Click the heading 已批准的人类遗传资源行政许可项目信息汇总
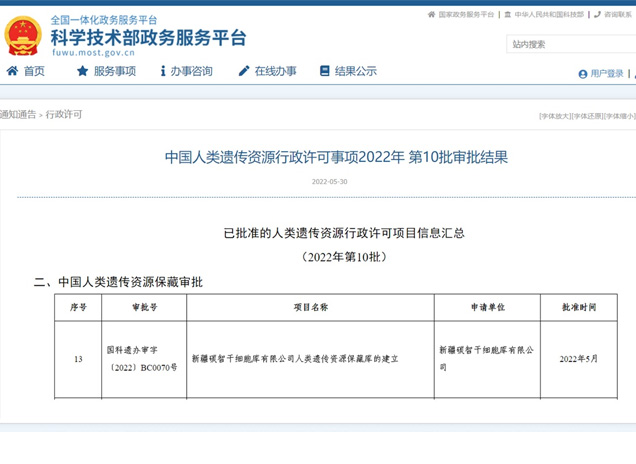This screenshot has width=636, height=464. [x=344, y=233]
